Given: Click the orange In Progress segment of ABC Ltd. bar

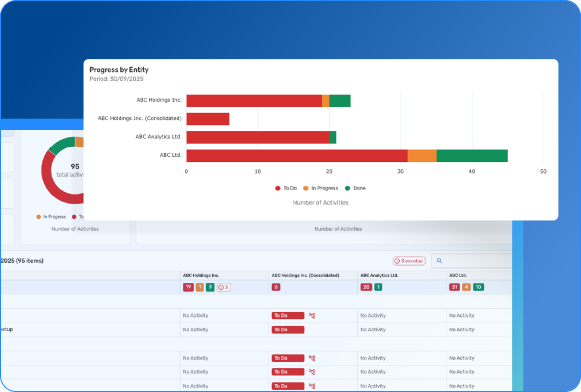Looking at the screenshot, I should point(422,156).
